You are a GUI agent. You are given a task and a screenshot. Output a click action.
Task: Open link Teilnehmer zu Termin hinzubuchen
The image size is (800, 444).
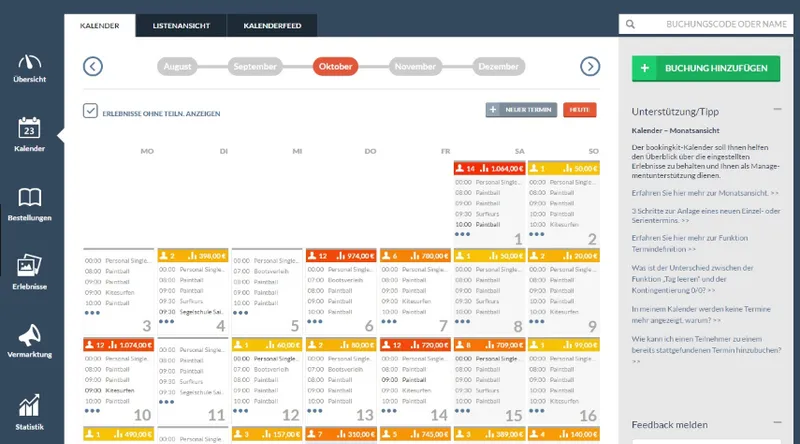click(706, 350)
